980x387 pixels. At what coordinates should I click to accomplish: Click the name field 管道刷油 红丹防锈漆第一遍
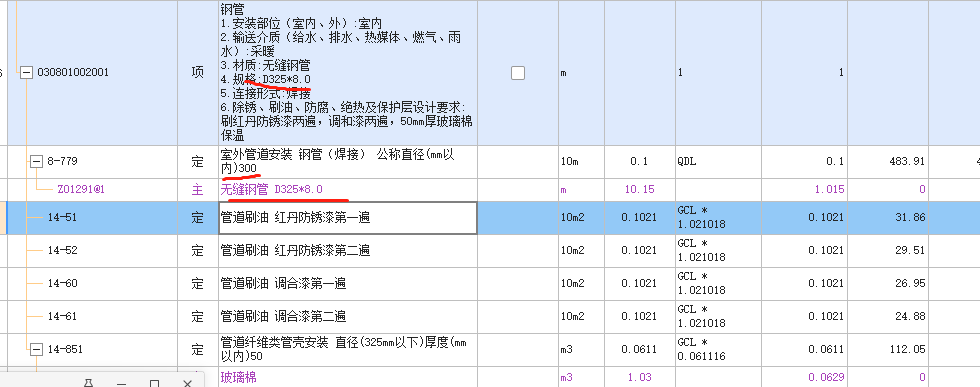348,218
